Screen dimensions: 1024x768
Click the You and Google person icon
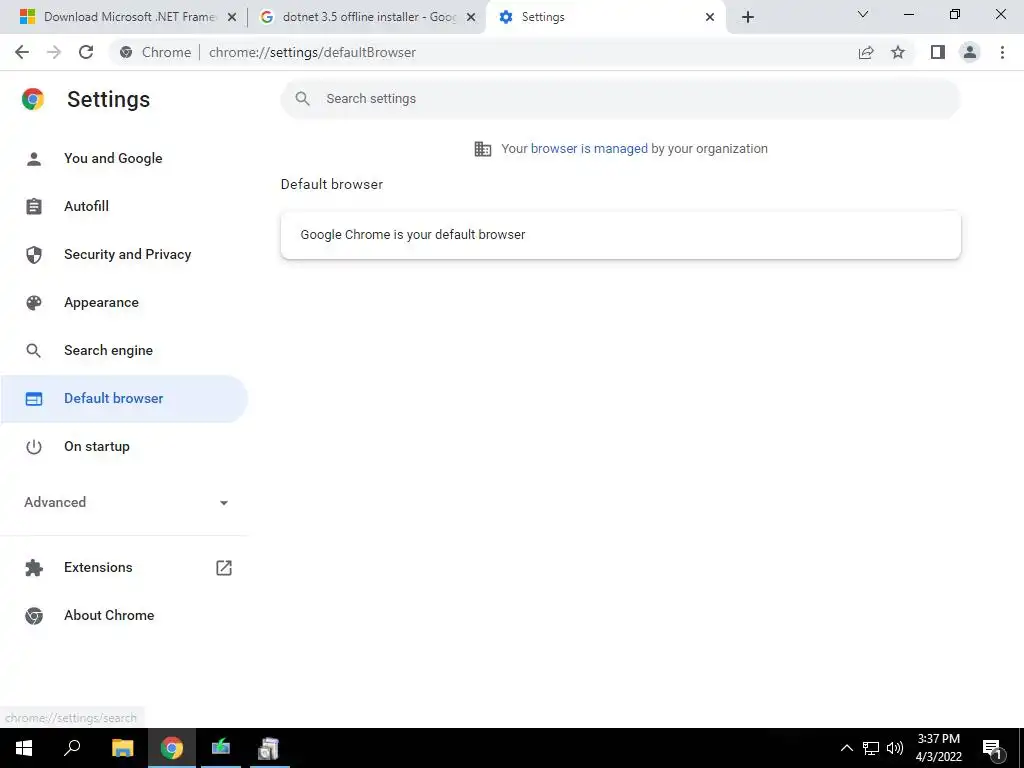click(34, 159)
